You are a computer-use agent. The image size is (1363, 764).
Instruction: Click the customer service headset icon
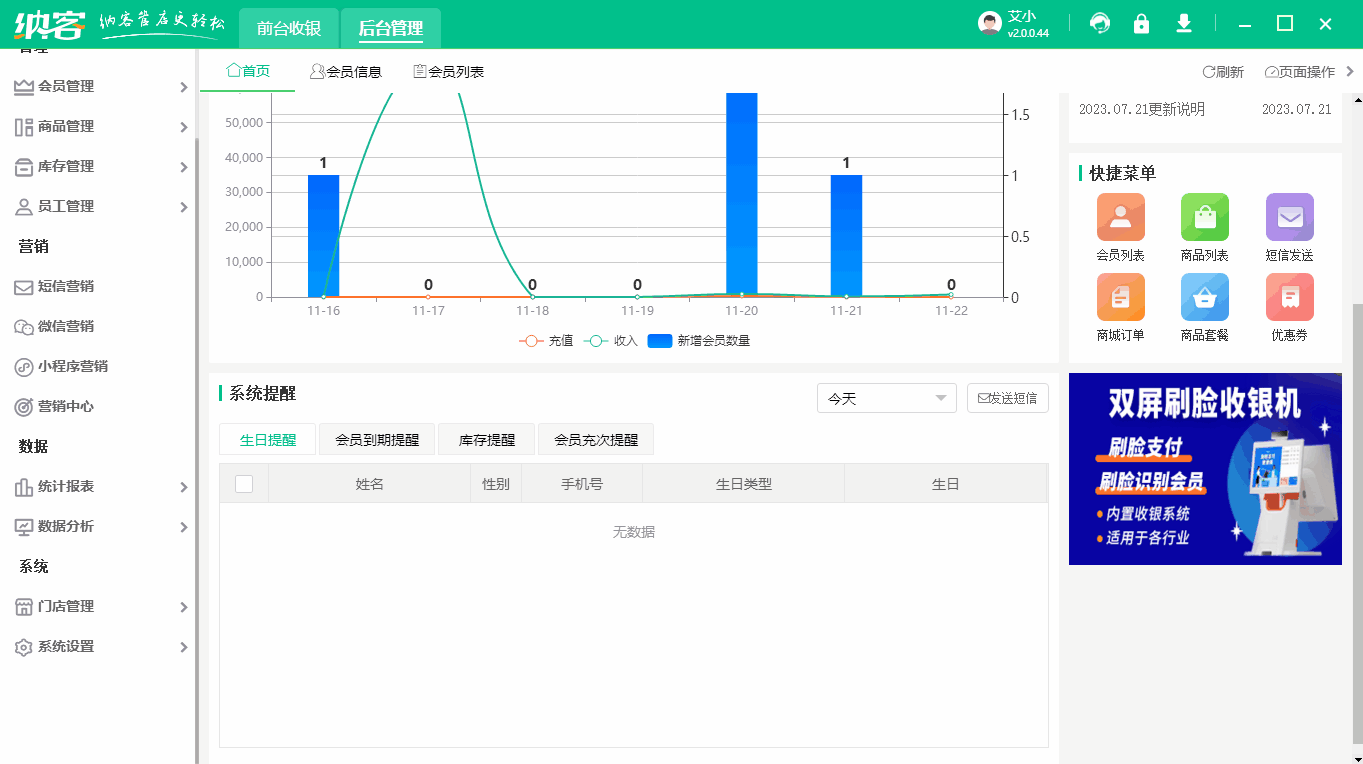click(x=1099, y=22)
